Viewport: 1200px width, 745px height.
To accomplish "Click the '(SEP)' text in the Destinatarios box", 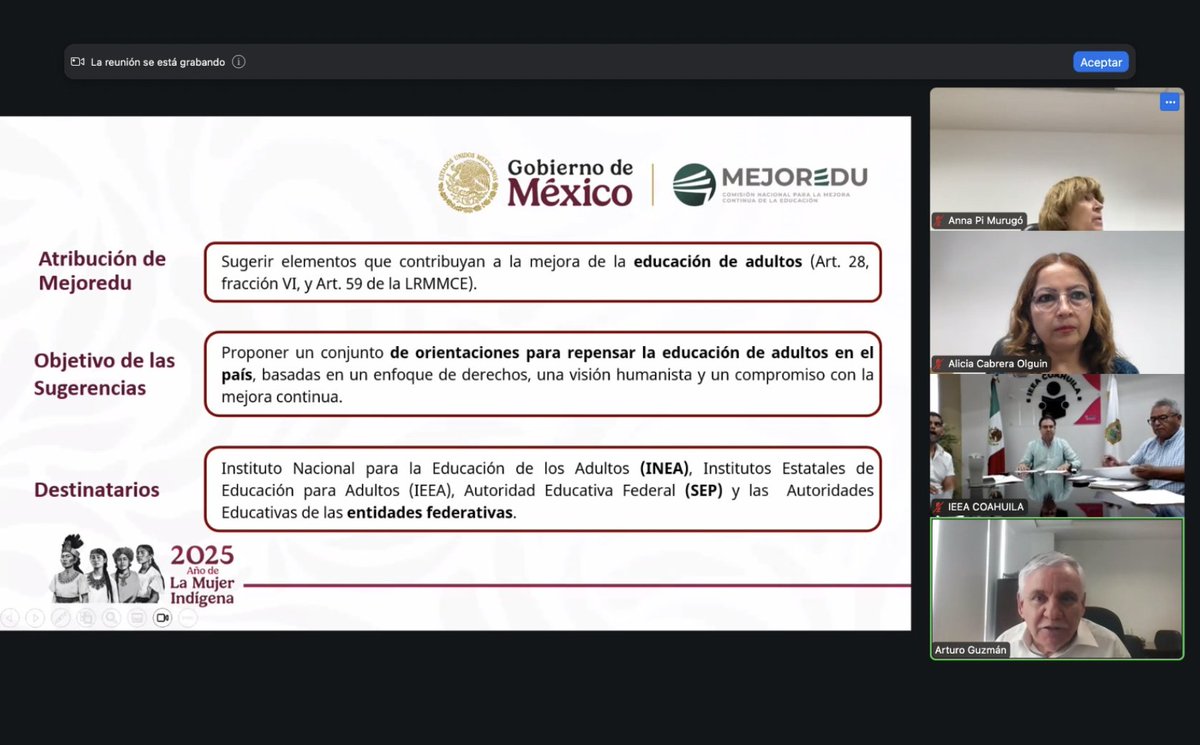I will click(703, 490).
